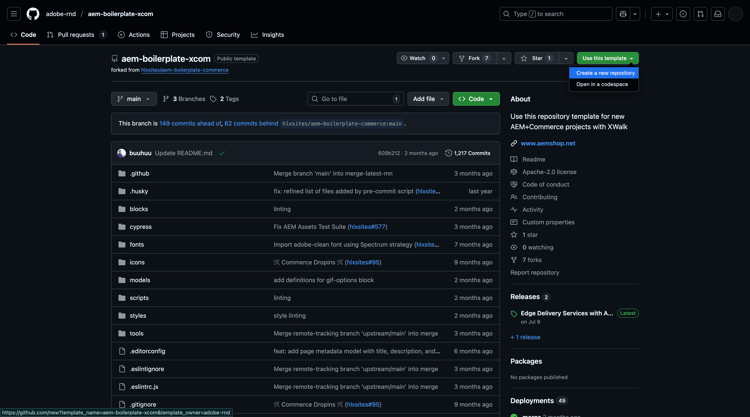Open the hamburger navigation menu

(x=14, y=14)
